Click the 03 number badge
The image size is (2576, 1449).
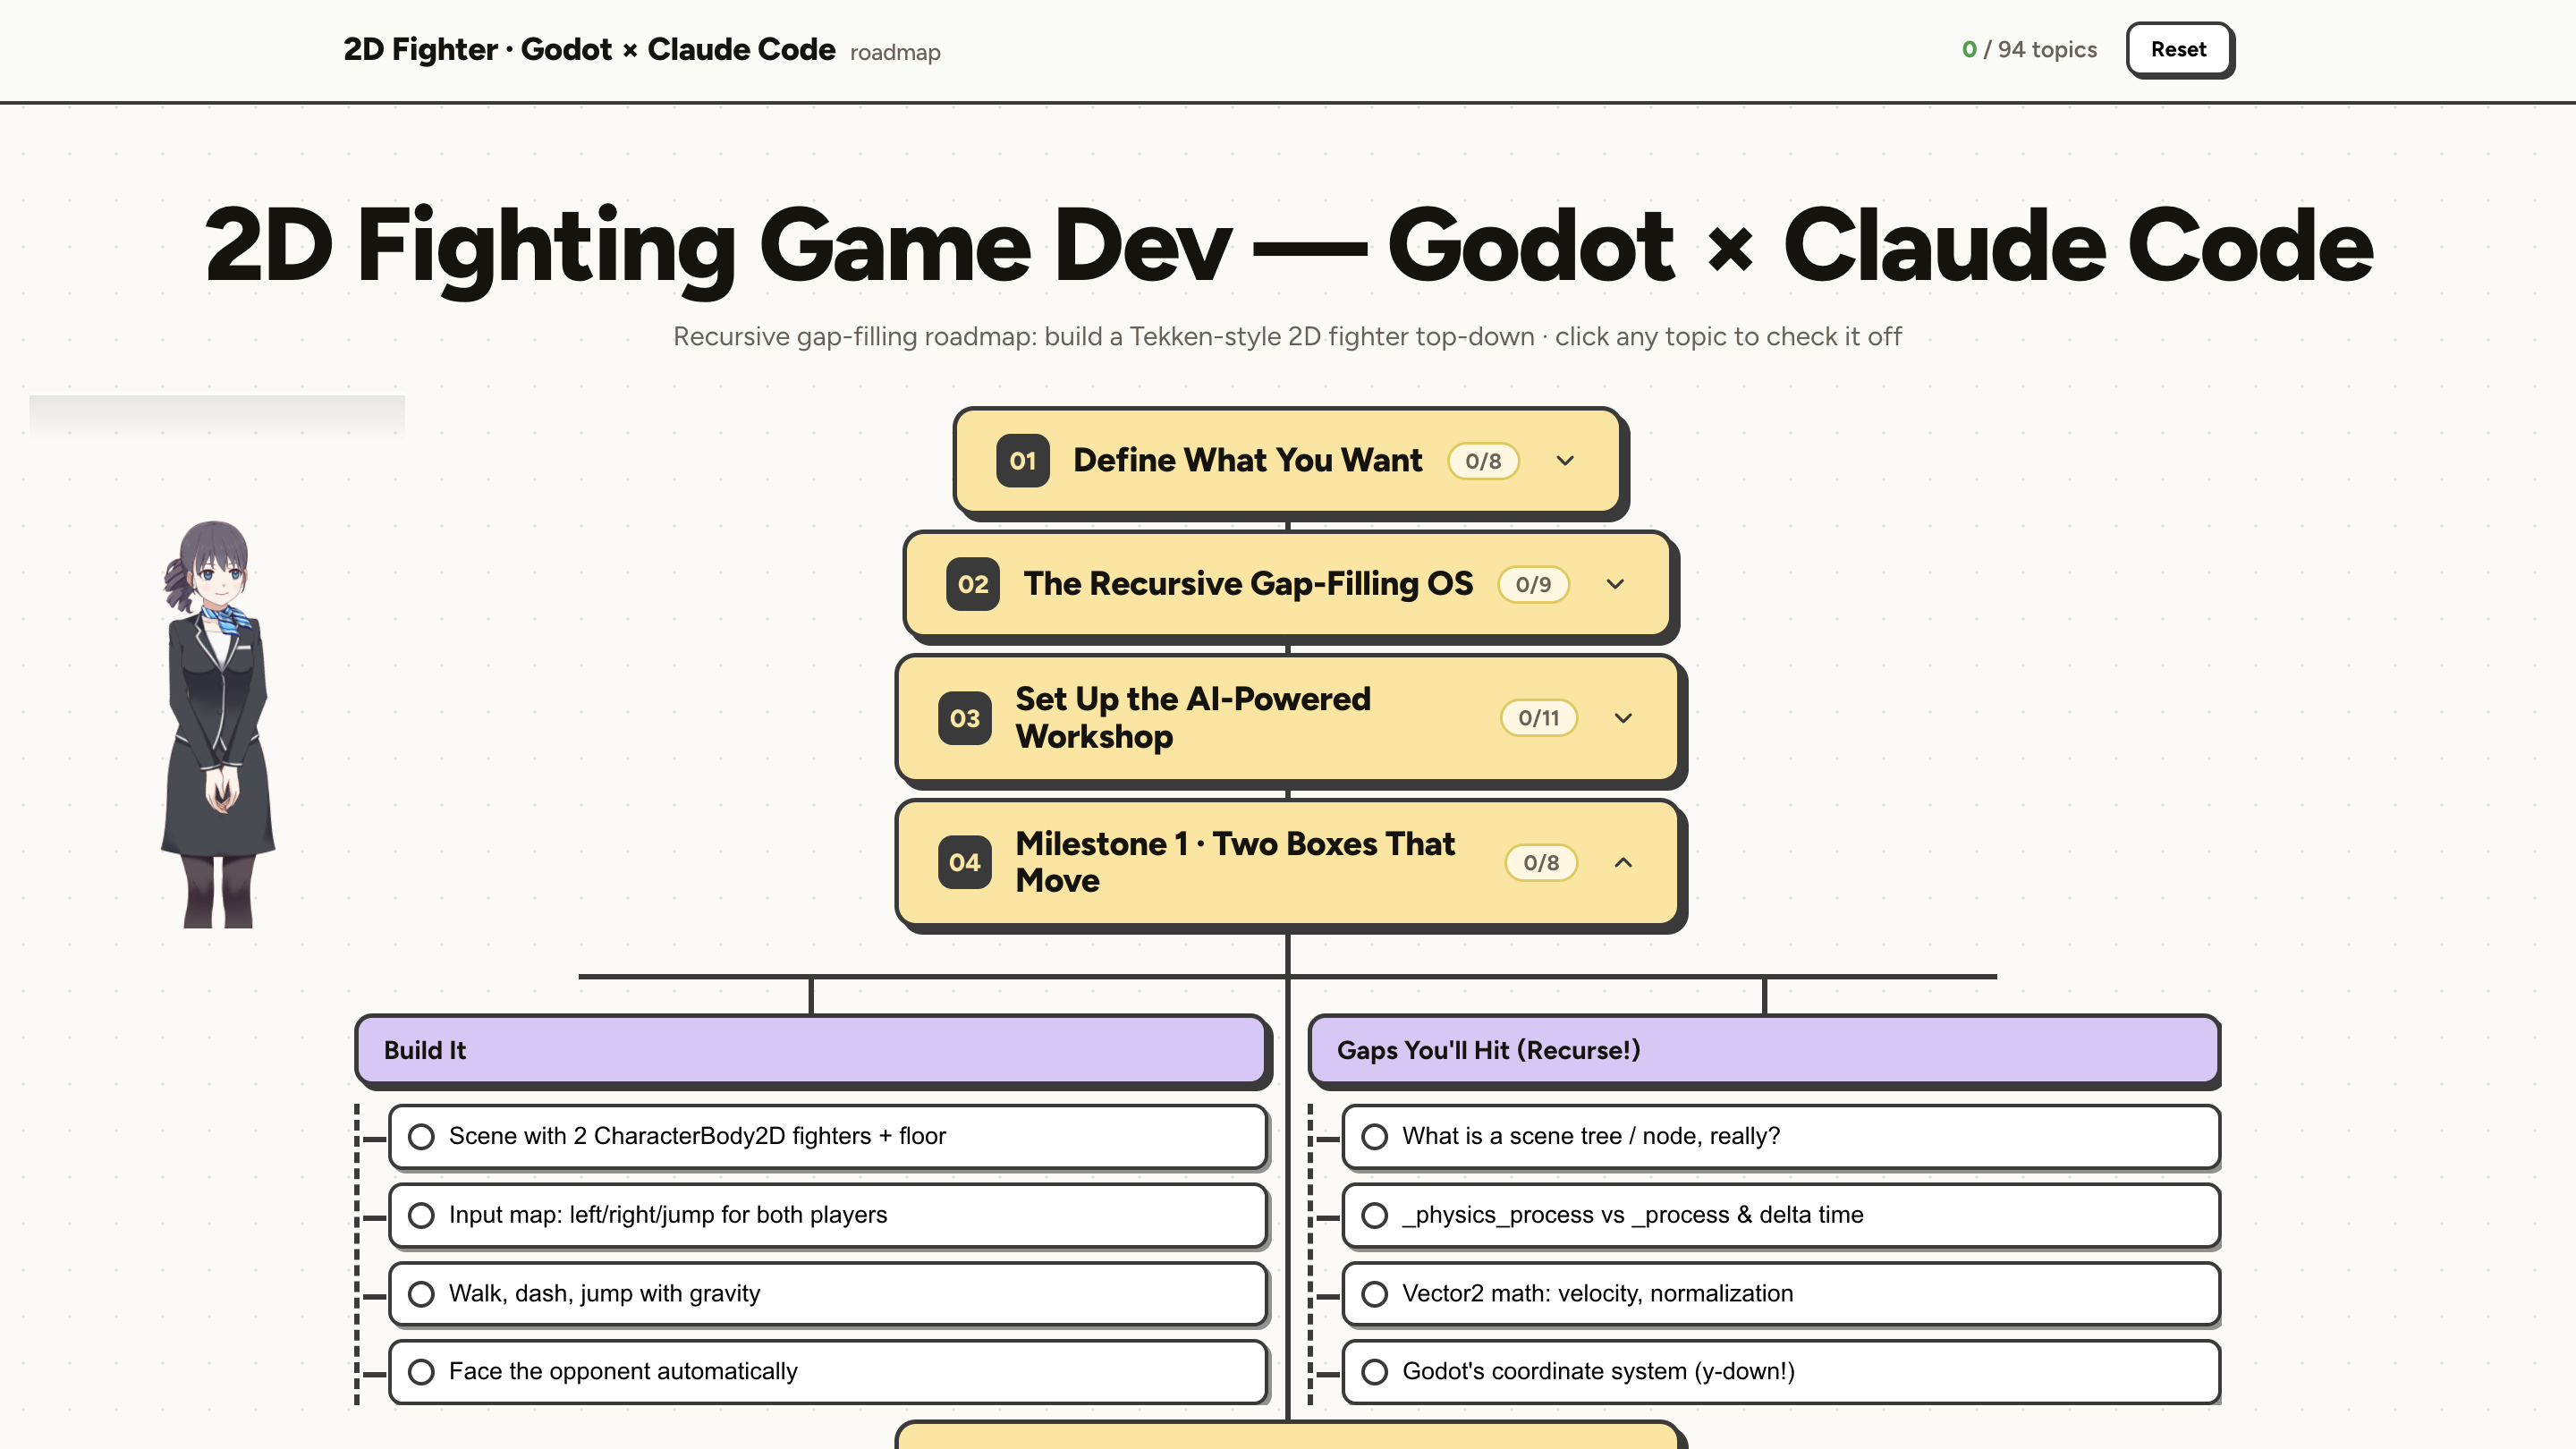click(964, 718)
